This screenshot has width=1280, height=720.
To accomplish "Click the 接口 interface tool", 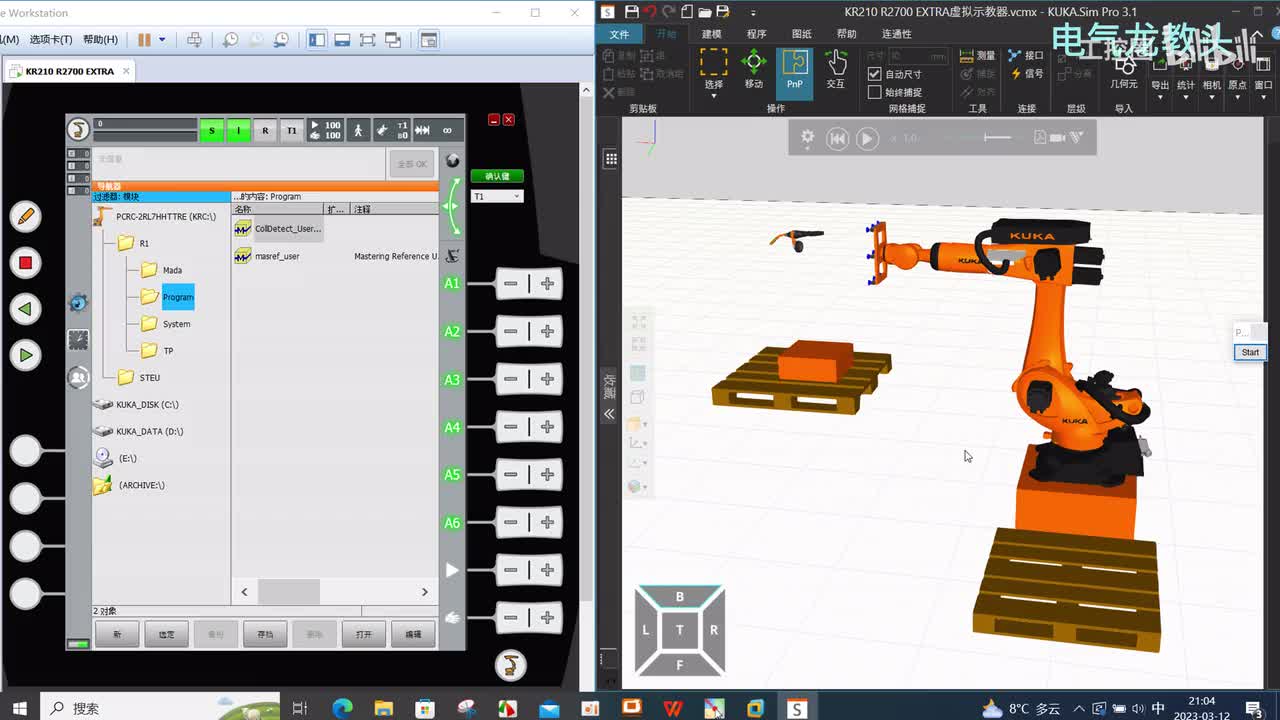I will [1026, 55].
